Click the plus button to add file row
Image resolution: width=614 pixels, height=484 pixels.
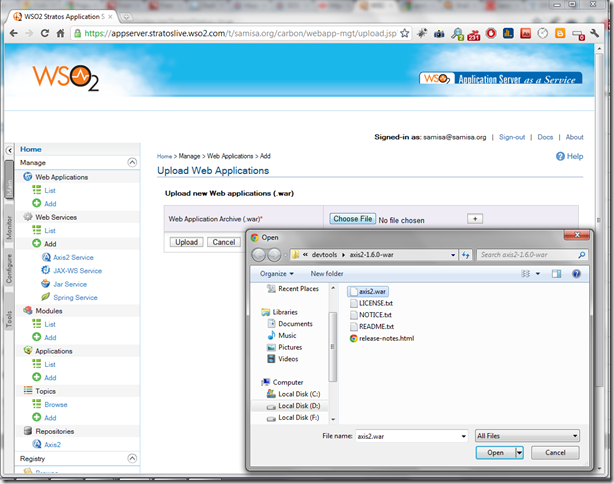click(x=475, y=219)
